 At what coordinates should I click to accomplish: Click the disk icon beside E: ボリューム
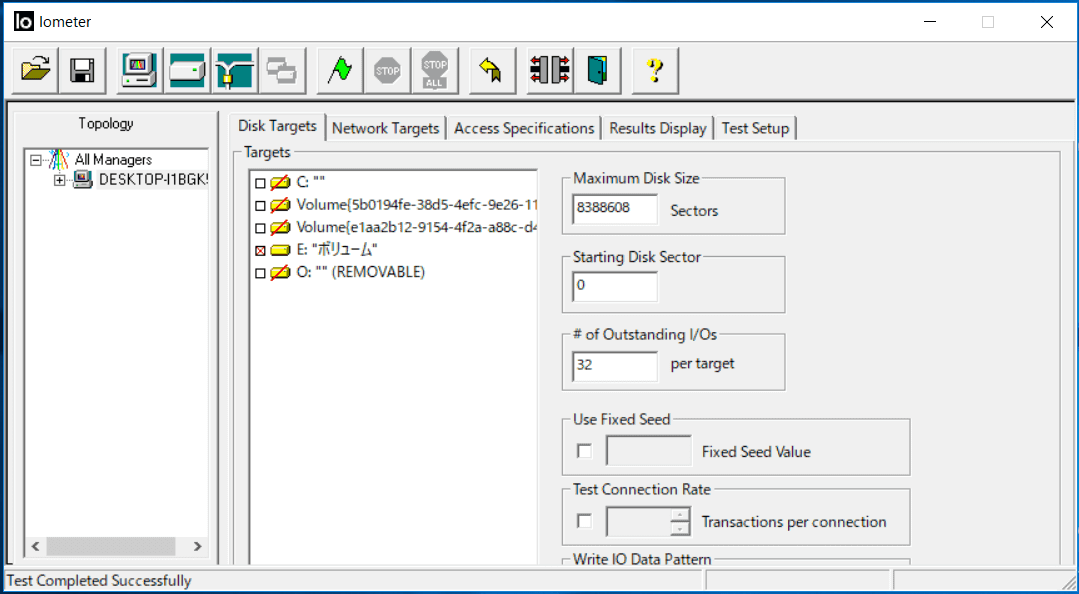280,250
